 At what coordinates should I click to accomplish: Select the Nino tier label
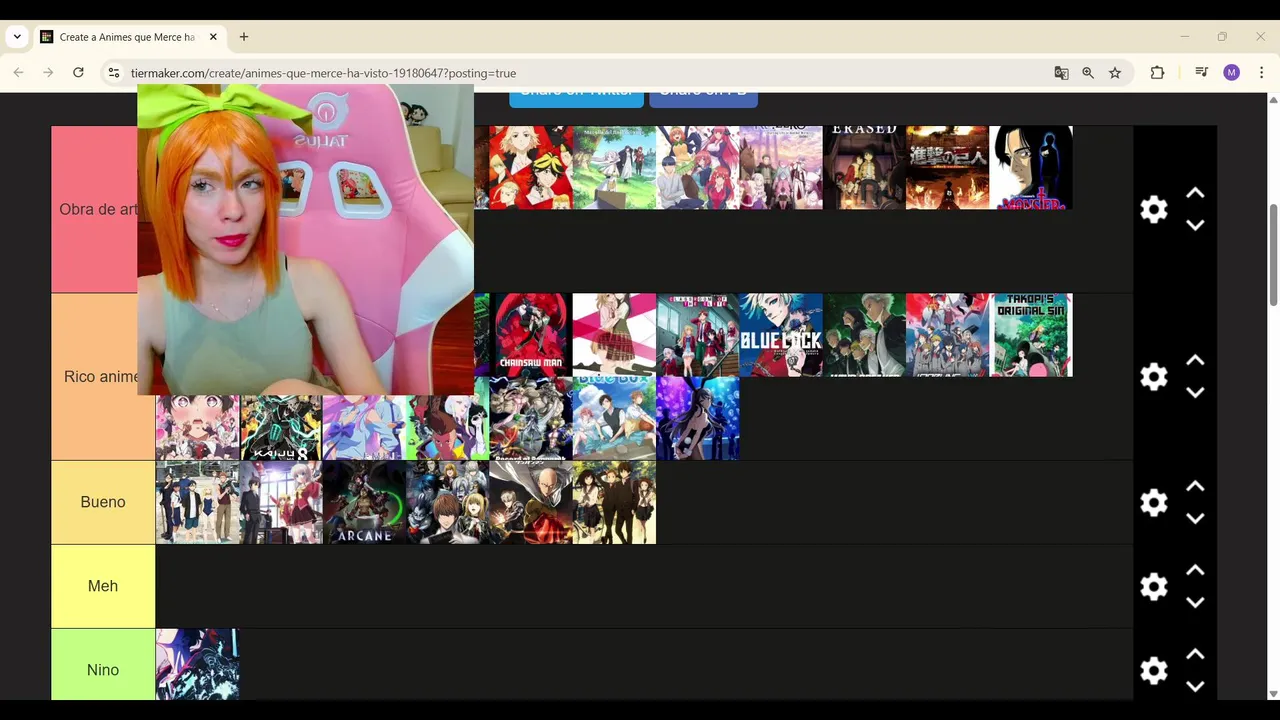(x=103, y=670)
